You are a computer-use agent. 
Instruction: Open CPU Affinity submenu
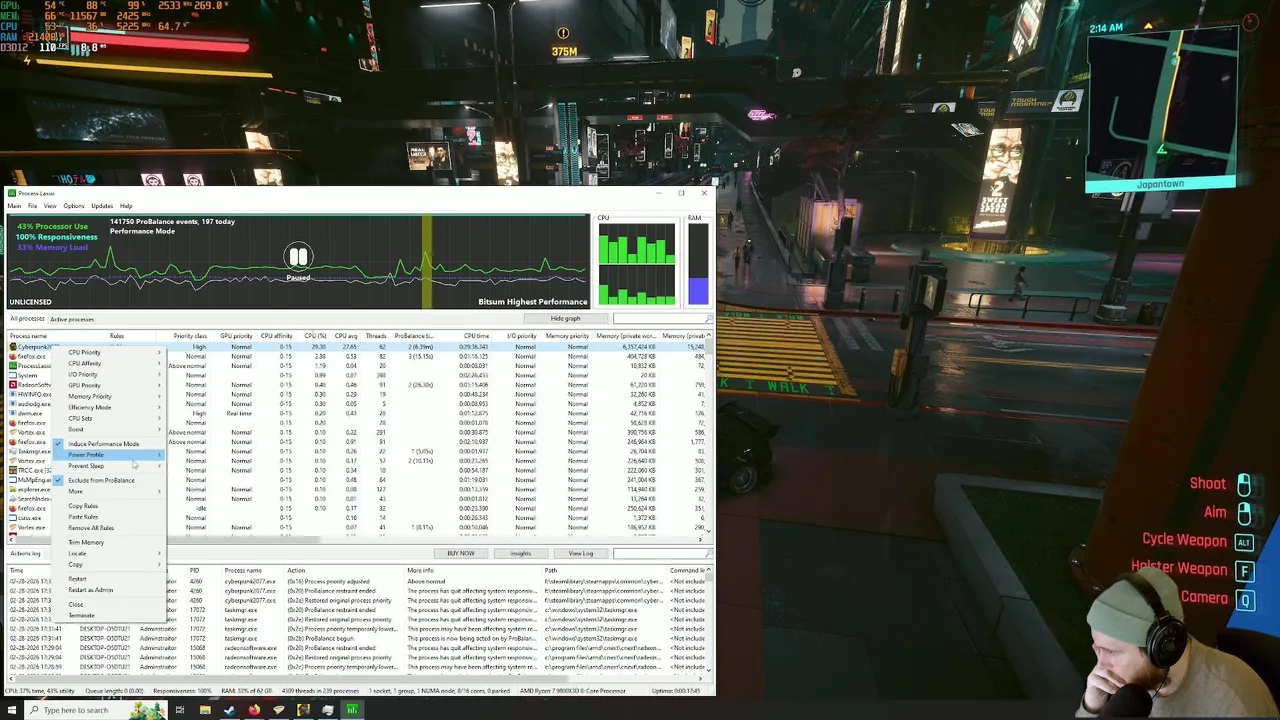coord(110,363)
